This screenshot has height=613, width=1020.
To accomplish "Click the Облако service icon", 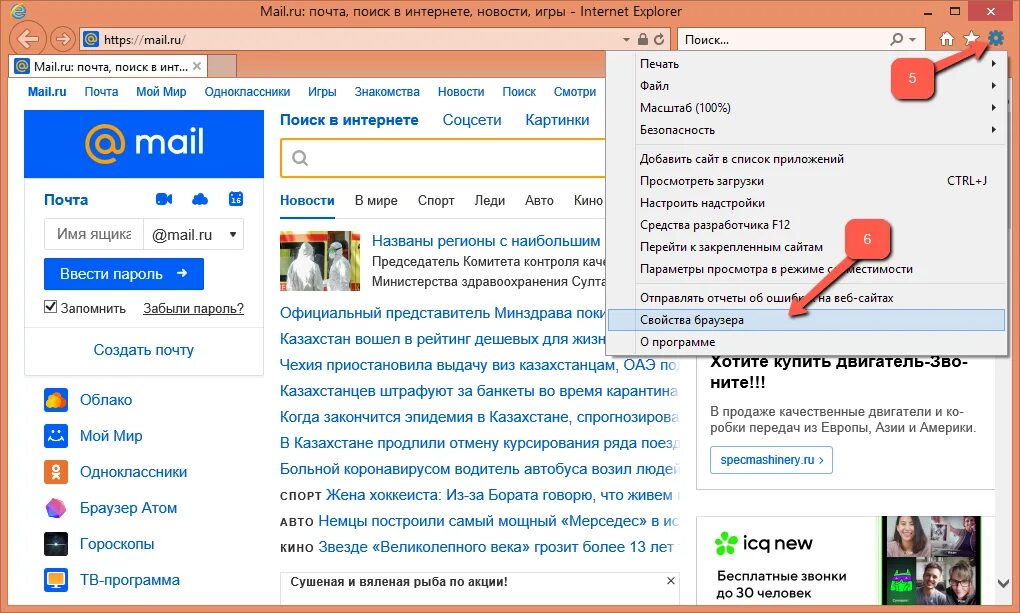I will tap(56, 400).
